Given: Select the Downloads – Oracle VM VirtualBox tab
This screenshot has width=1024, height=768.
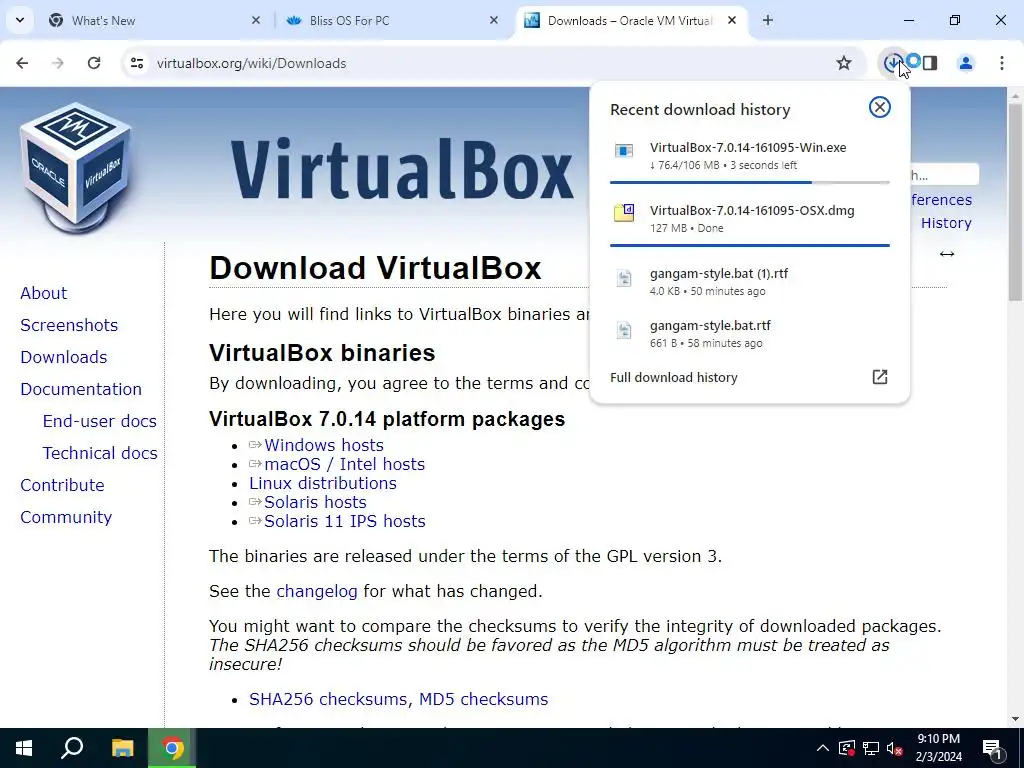Looking at the screenshot, I should point(630,20).
